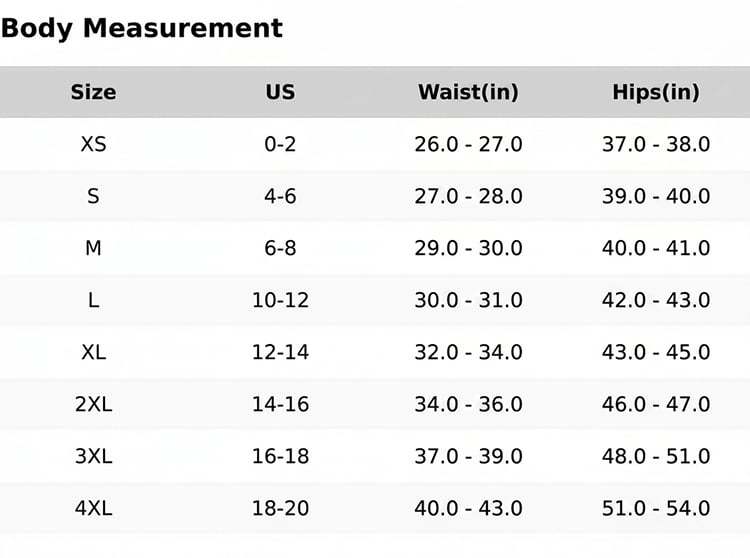Click hips value 51.0 - 54.0

656,508
